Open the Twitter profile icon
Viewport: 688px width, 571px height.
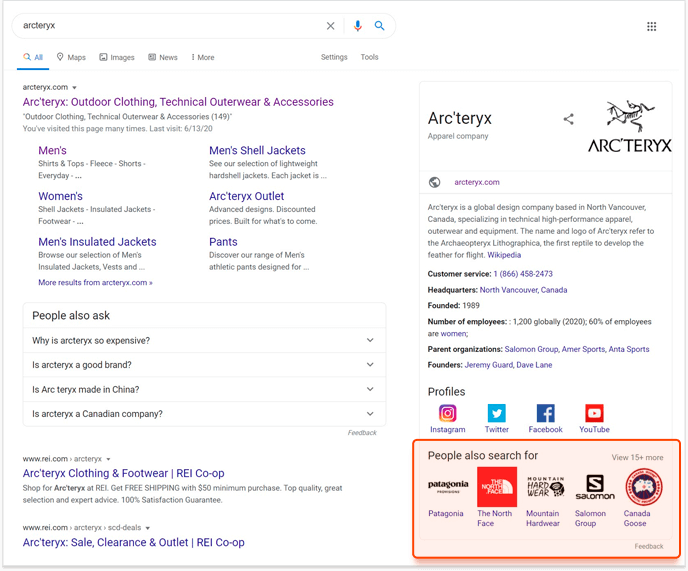pyautogui.click(x=497, y=413)
